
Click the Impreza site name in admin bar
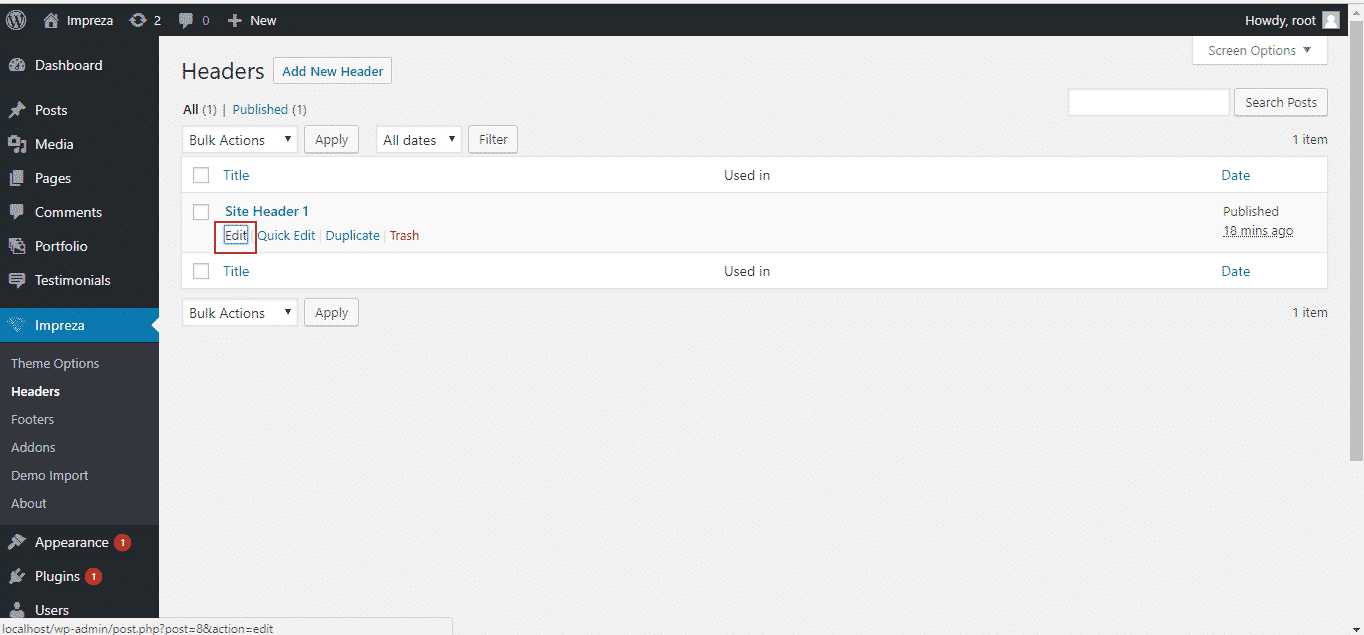pyautogui.click(x=90, y=20)
